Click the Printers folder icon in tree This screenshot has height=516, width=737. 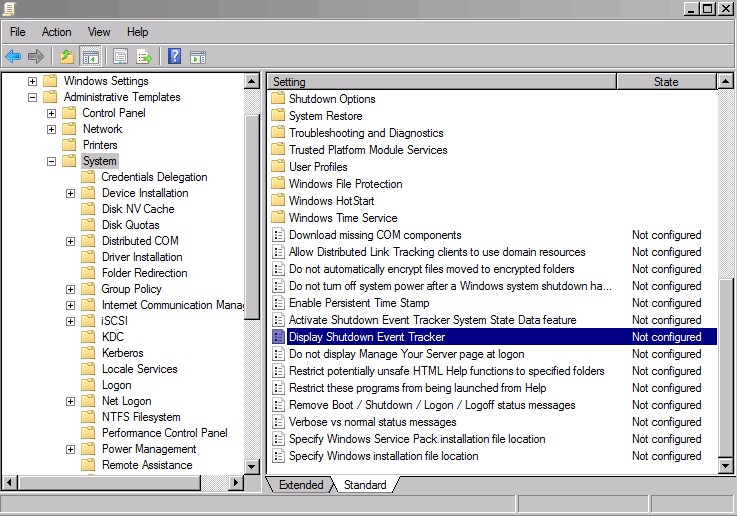(x=70, y=144)
